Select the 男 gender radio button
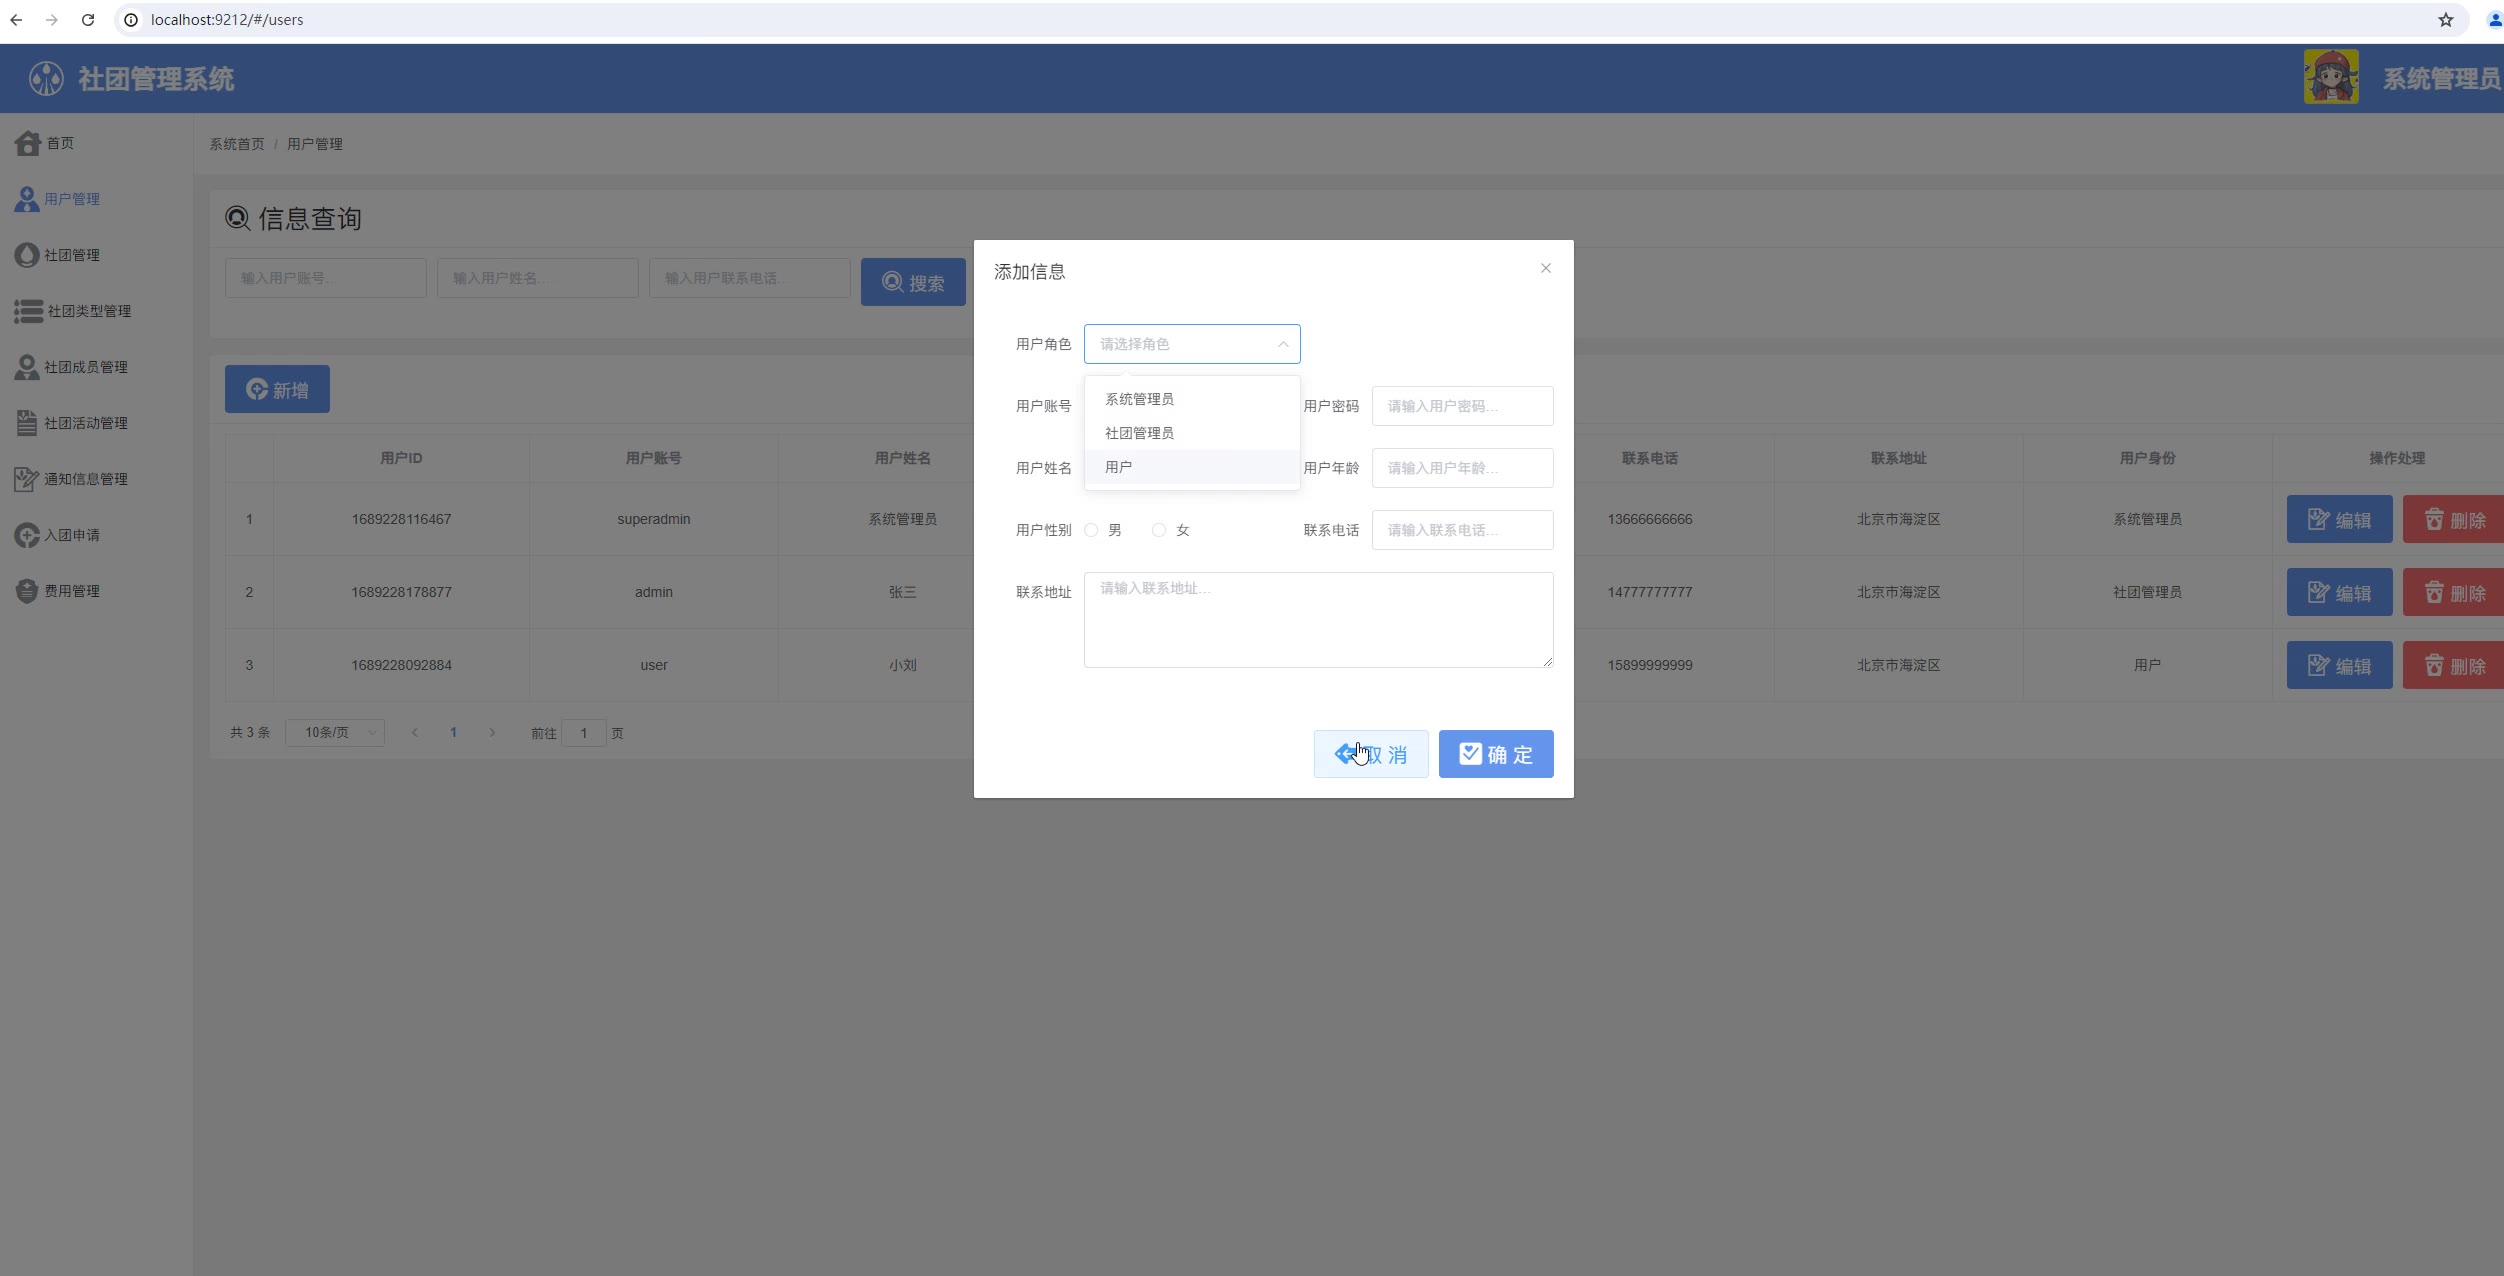2504x1276 pixels. point(1091,531)
